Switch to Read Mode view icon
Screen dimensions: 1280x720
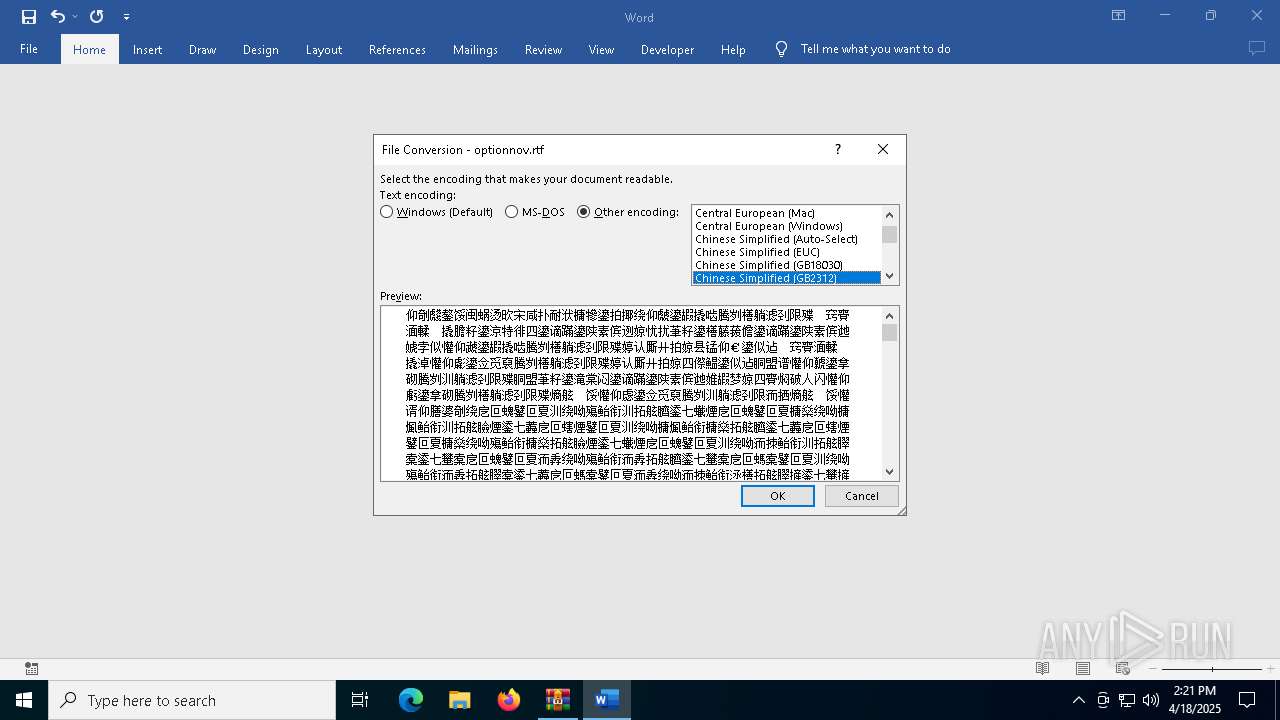pos(1042,668)
